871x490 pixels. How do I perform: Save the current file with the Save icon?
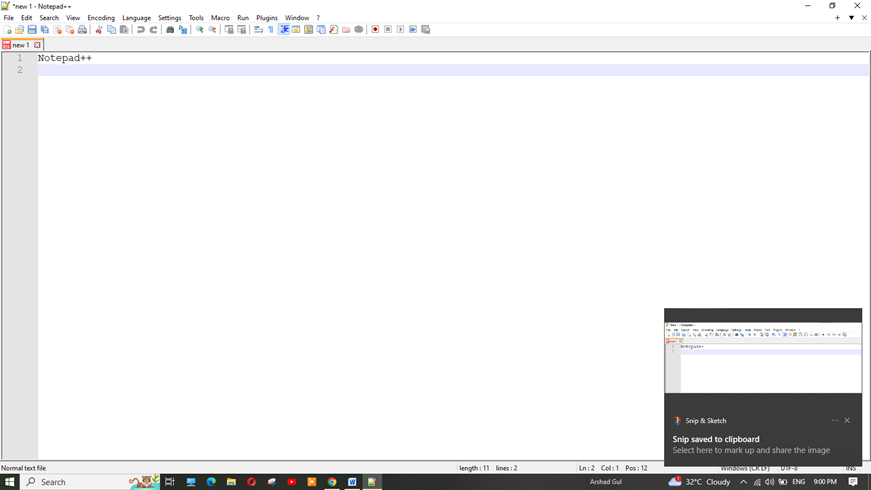click(32, 29)
